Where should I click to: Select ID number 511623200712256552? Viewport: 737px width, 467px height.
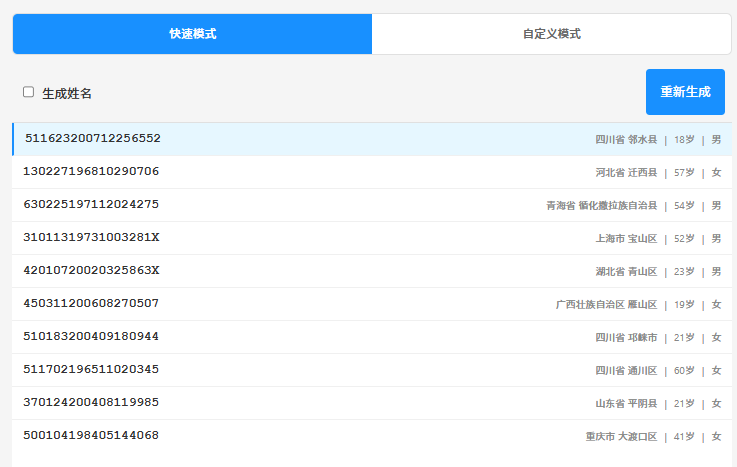click(92, 139)
